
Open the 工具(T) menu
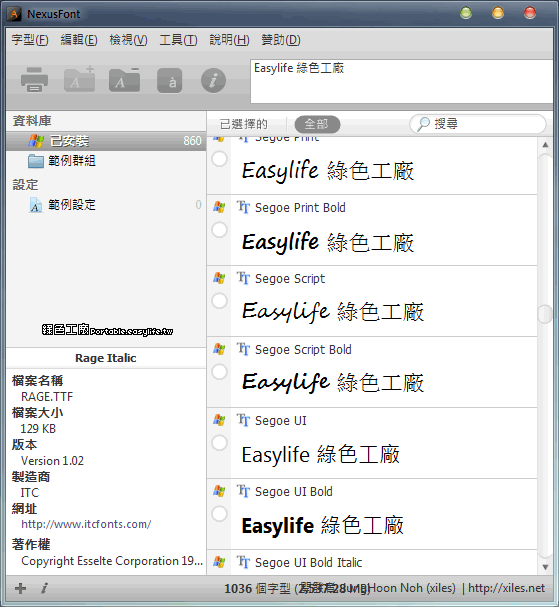pyautogui.click(x=178, y=40)
